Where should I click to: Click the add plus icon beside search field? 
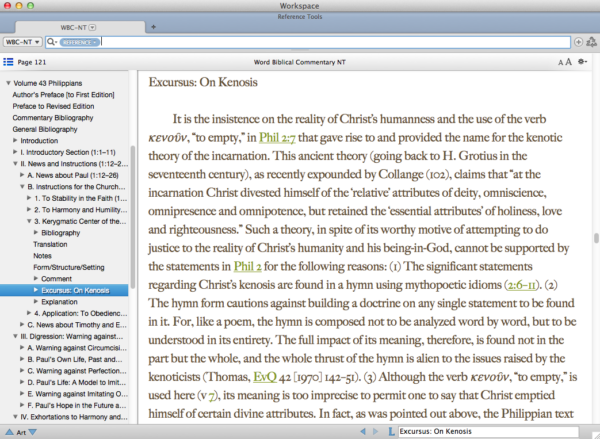click(579, 42)
